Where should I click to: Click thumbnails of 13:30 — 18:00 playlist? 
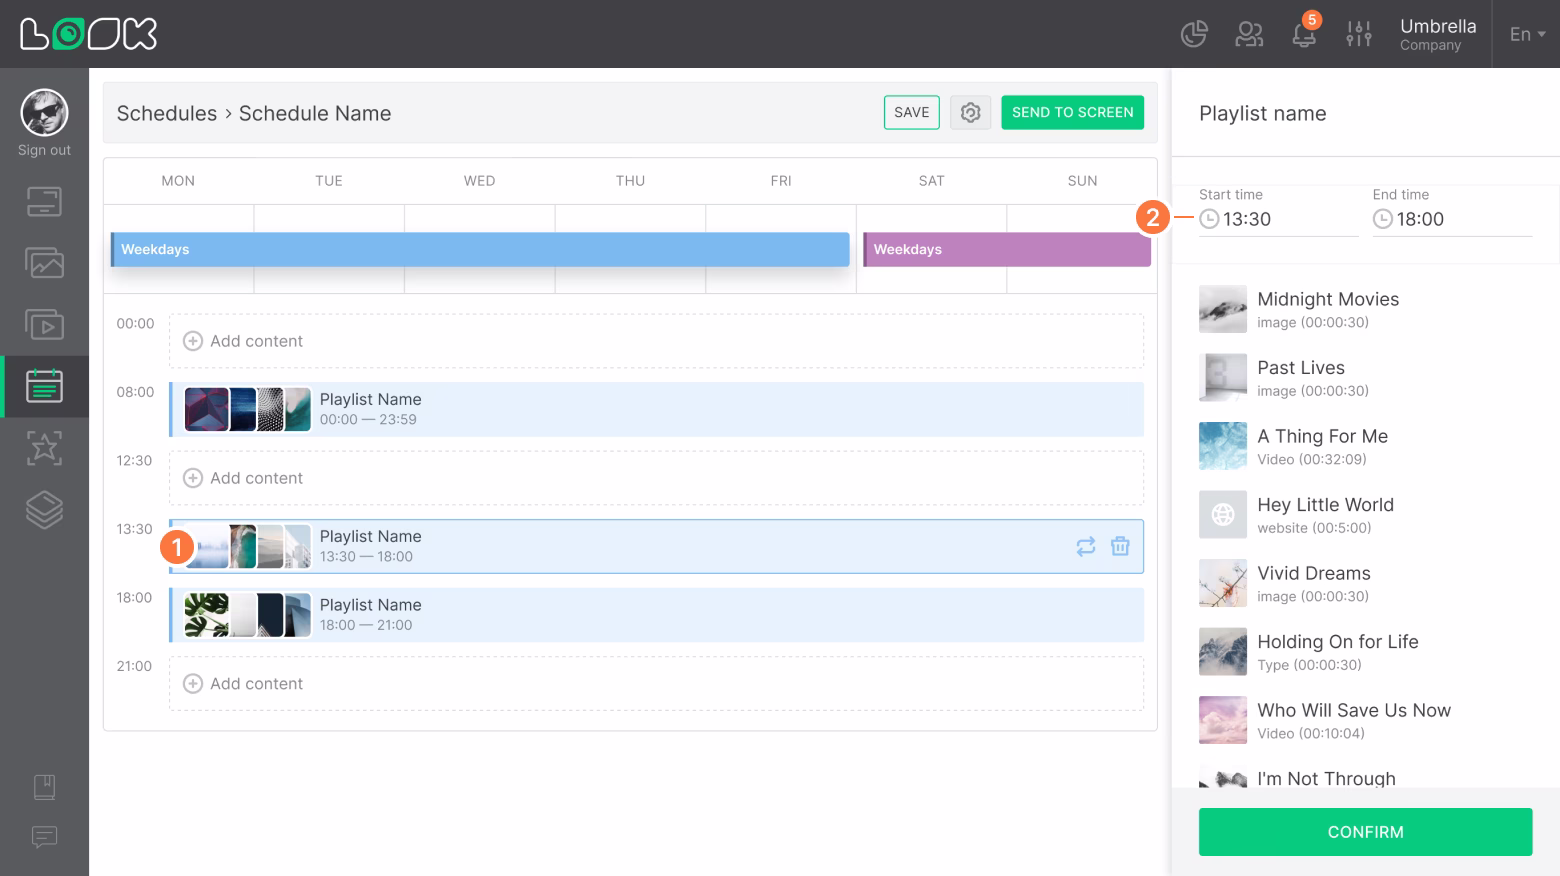coord(247,547)
